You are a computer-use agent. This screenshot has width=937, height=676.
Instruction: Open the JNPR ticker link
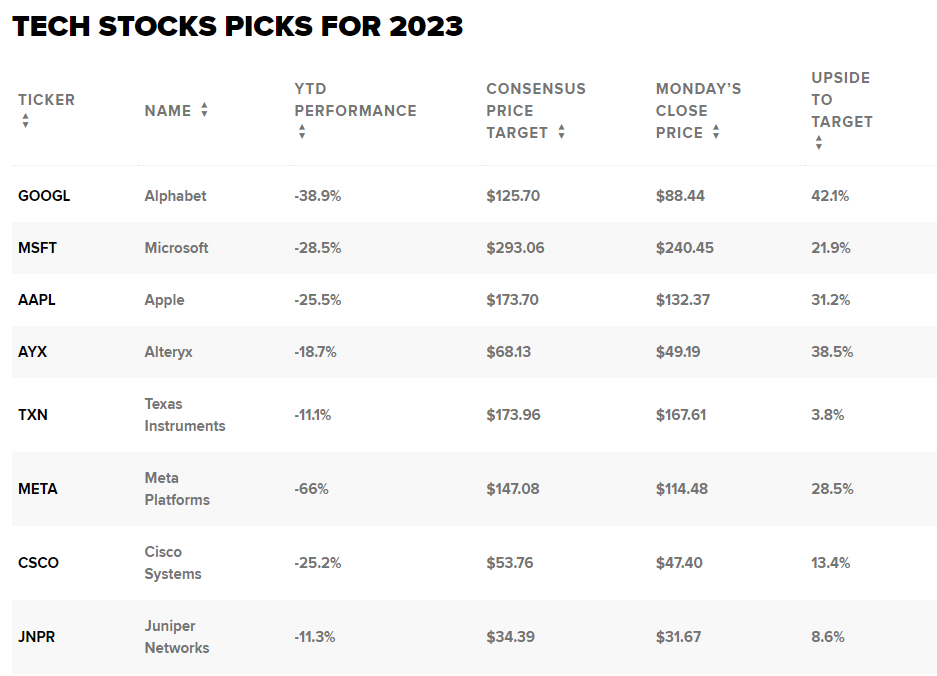[36, 637]
